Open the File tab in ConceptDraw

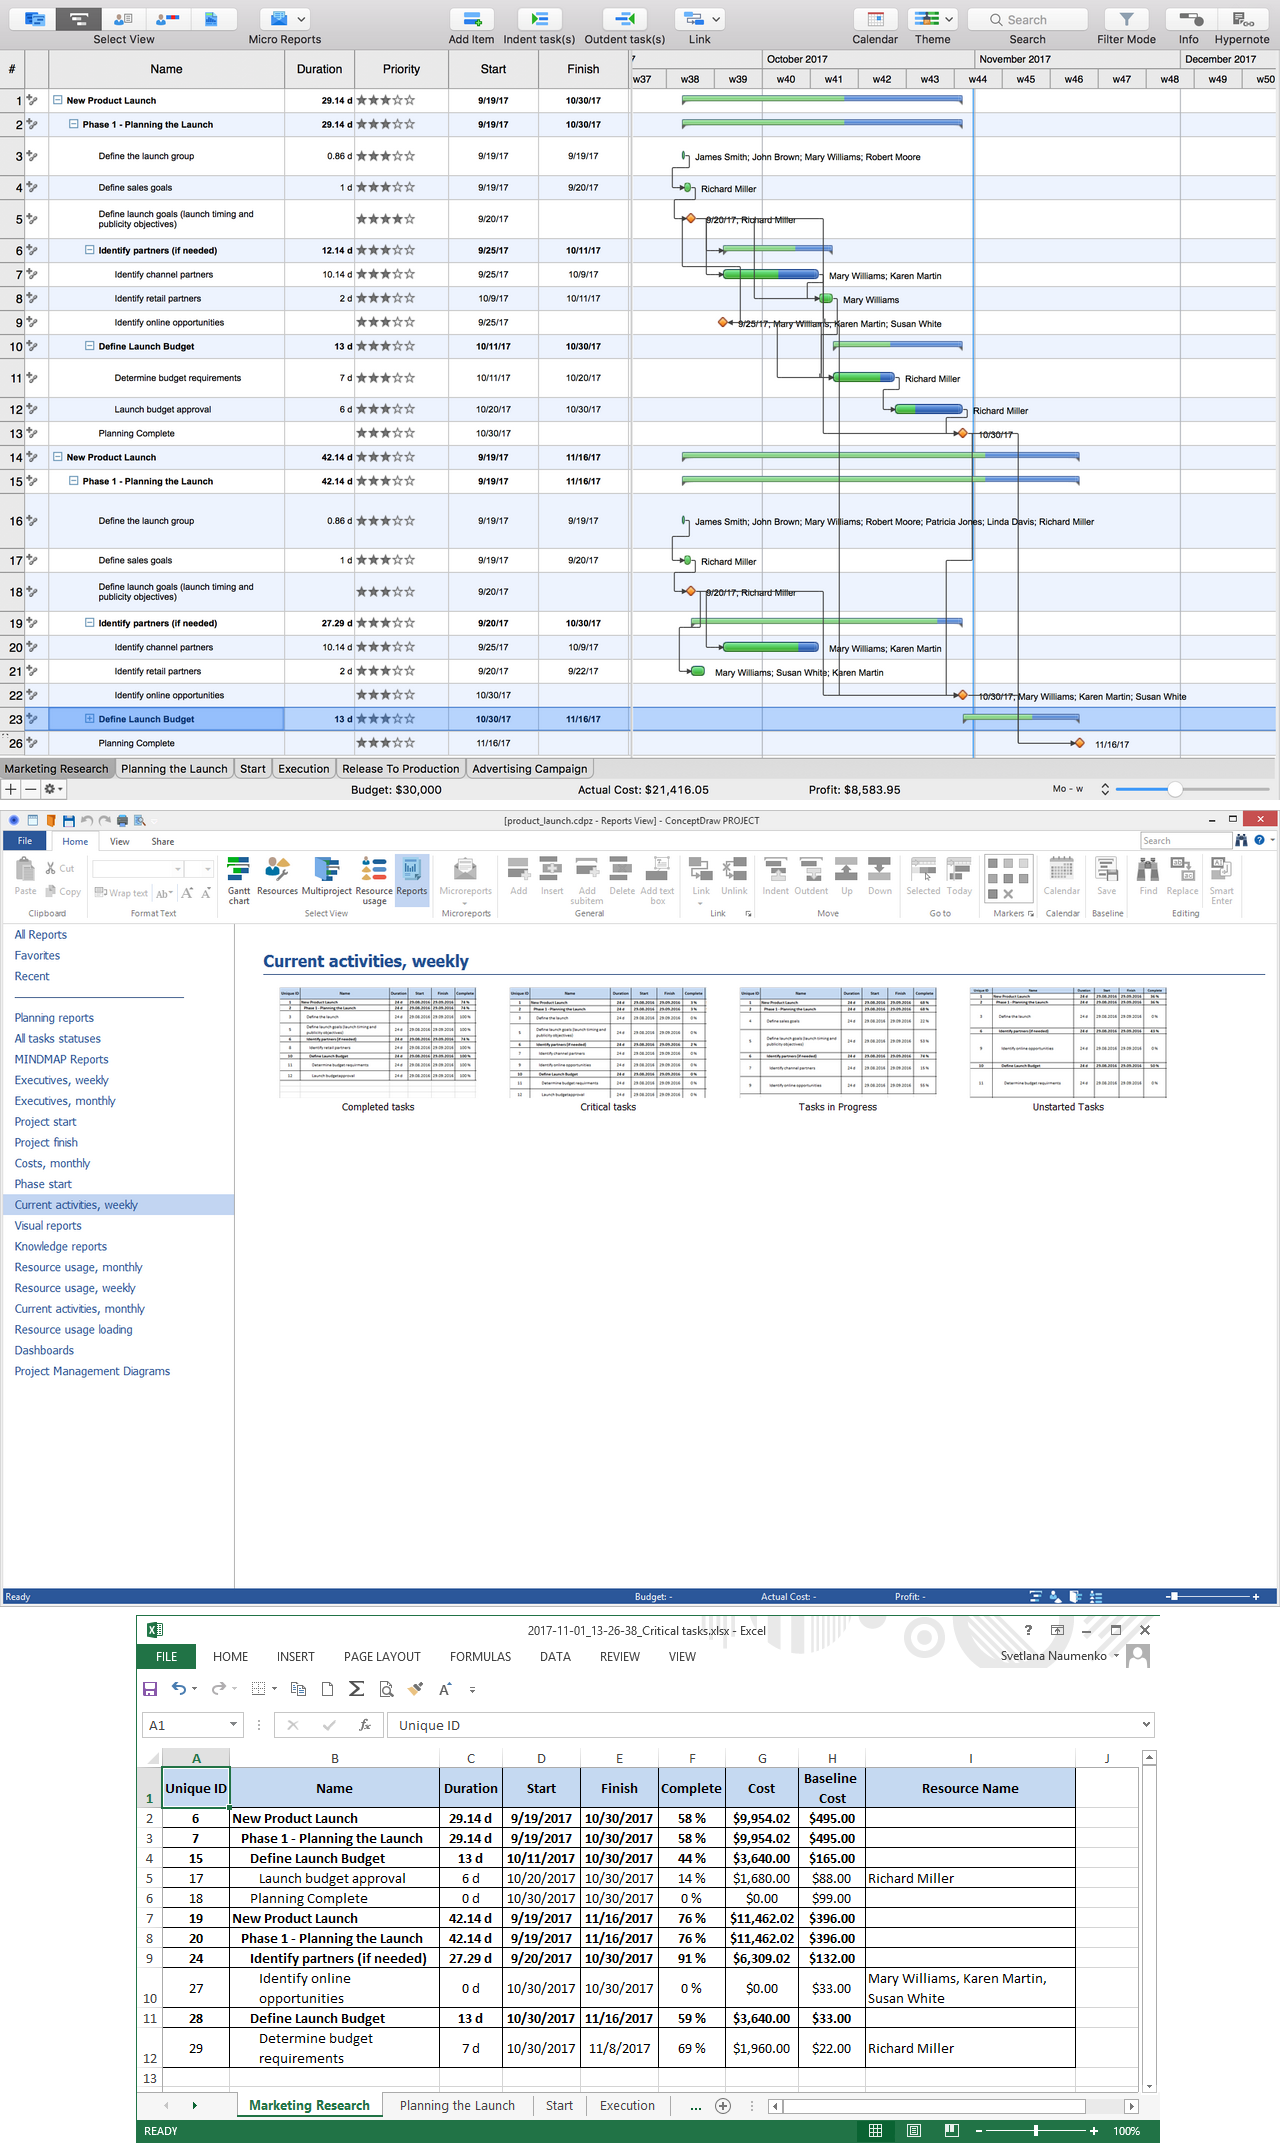[x=25, y=841]
